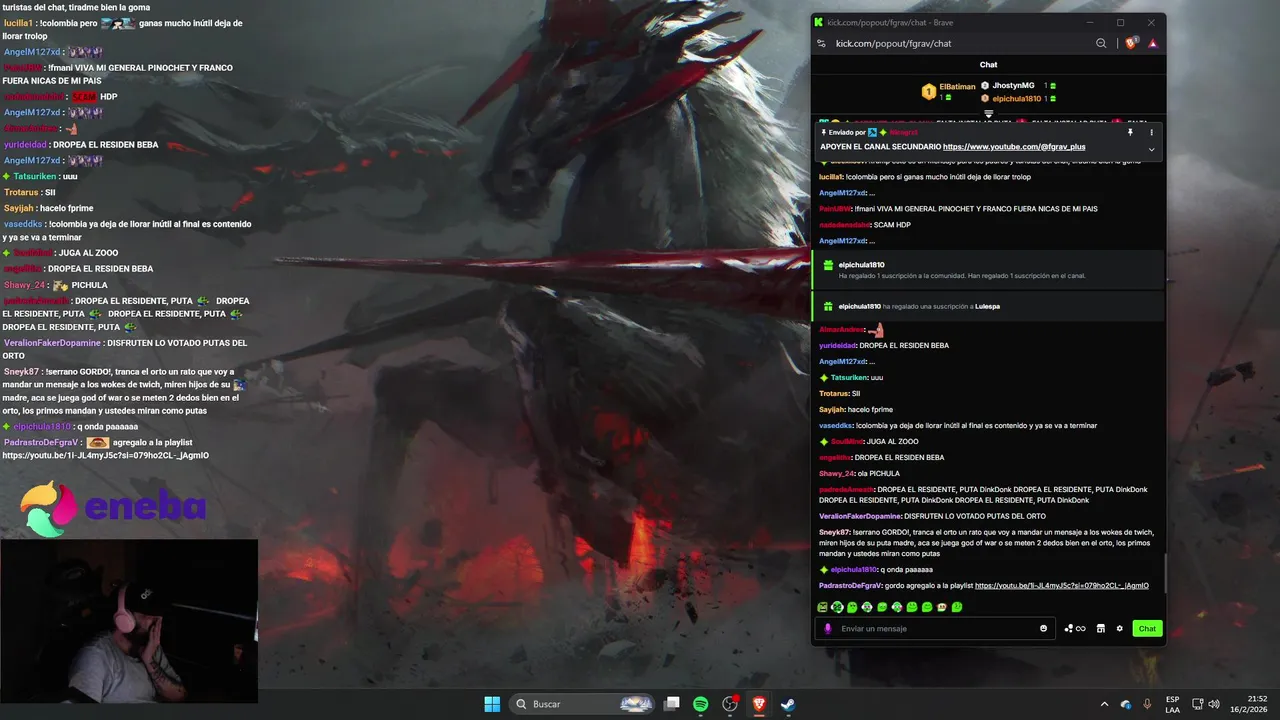Viewport: 1280px width, 720px height.
Task: Select the sixth quick emote in row
Action: point(898,607)
